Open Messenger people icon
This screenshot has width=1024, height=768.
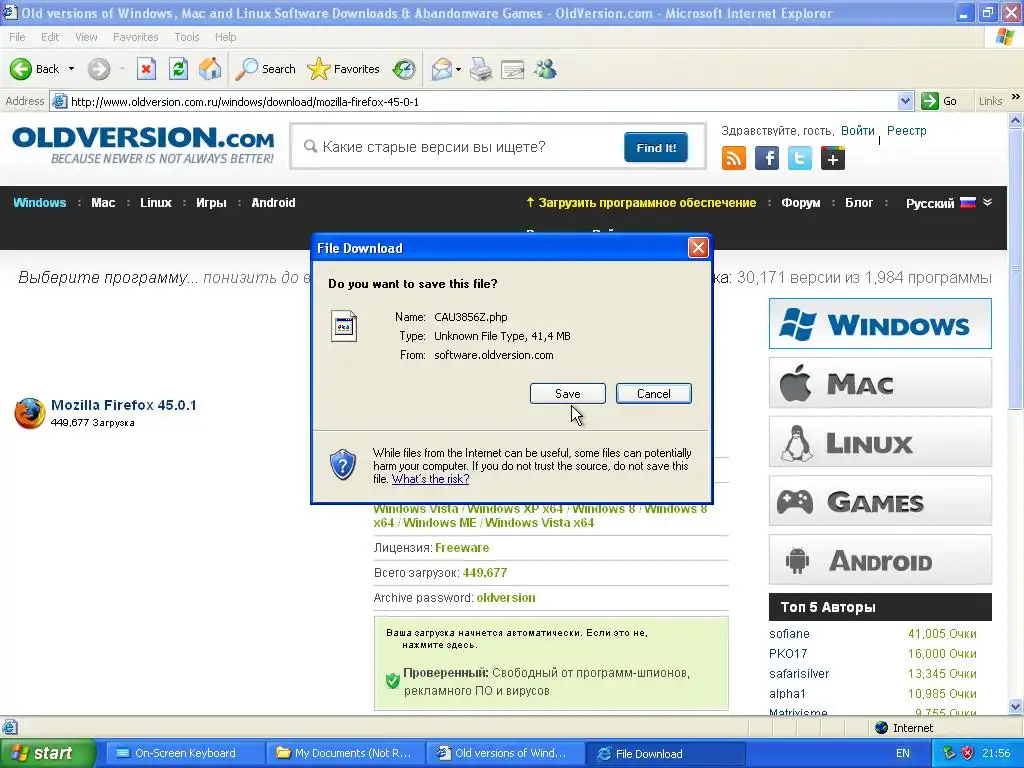coord(545,69)
